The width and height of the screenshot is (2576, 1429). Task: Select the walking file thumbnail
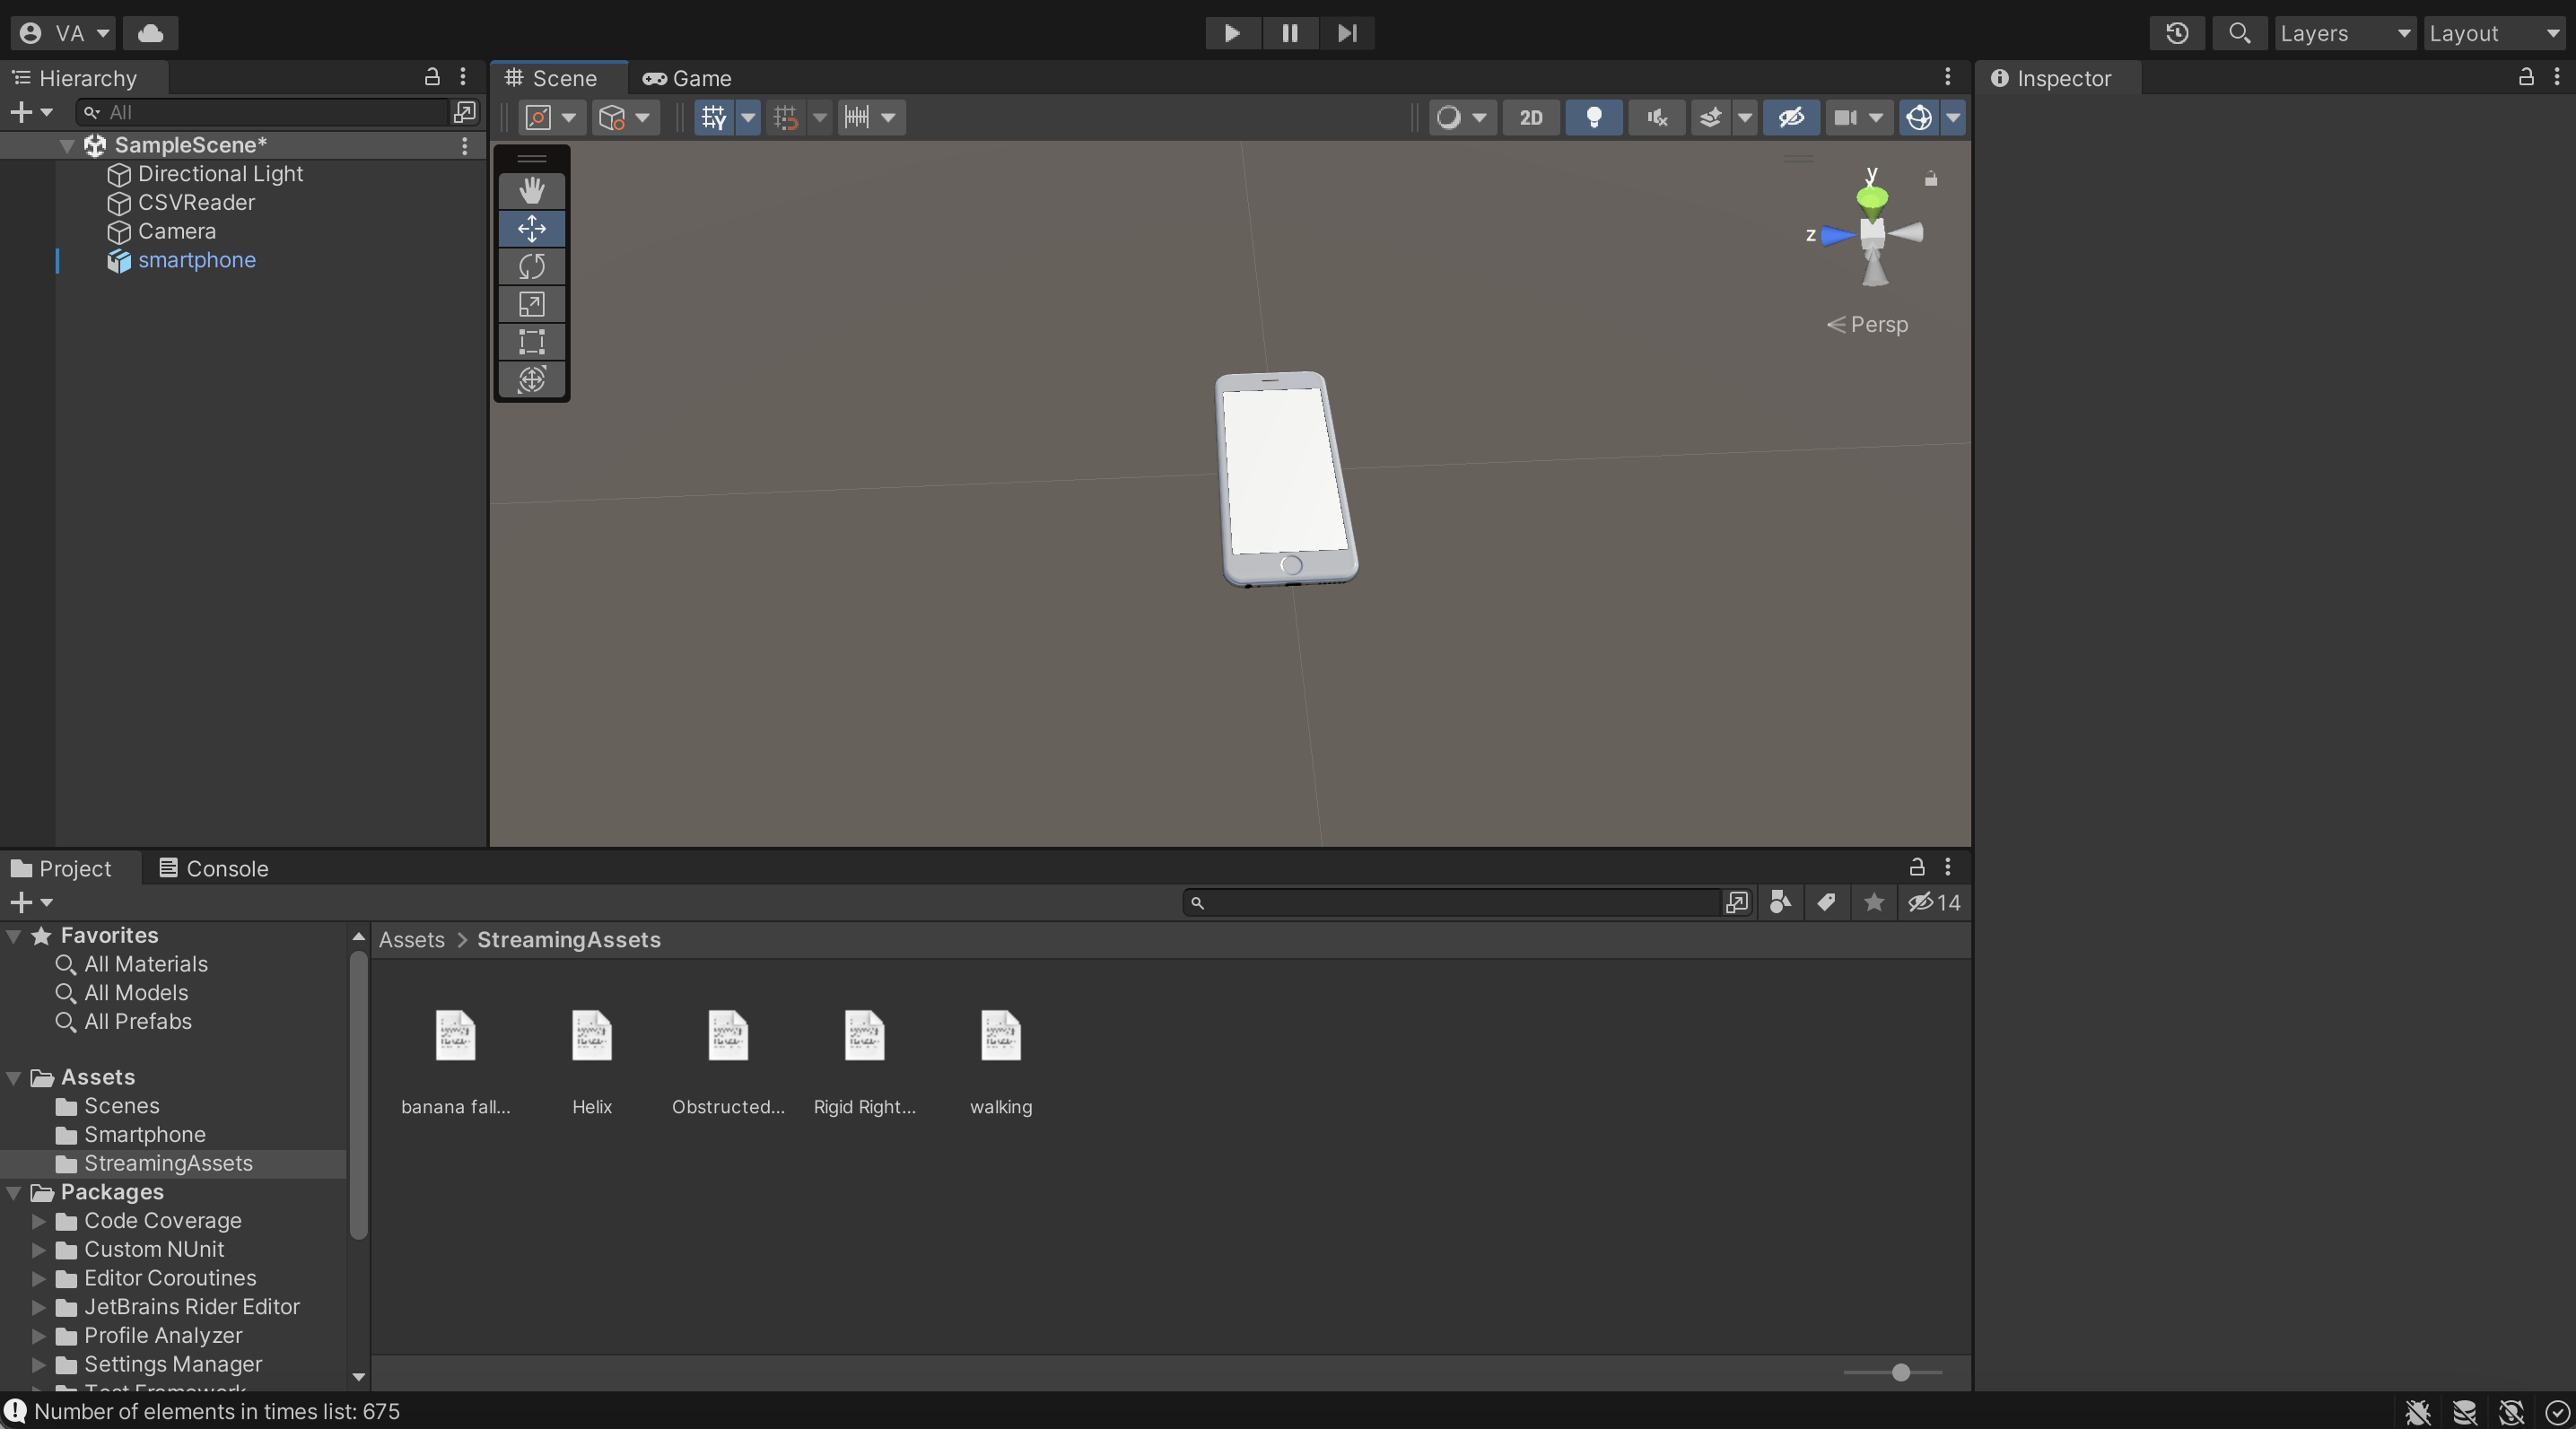[x=1000, y=1037]
